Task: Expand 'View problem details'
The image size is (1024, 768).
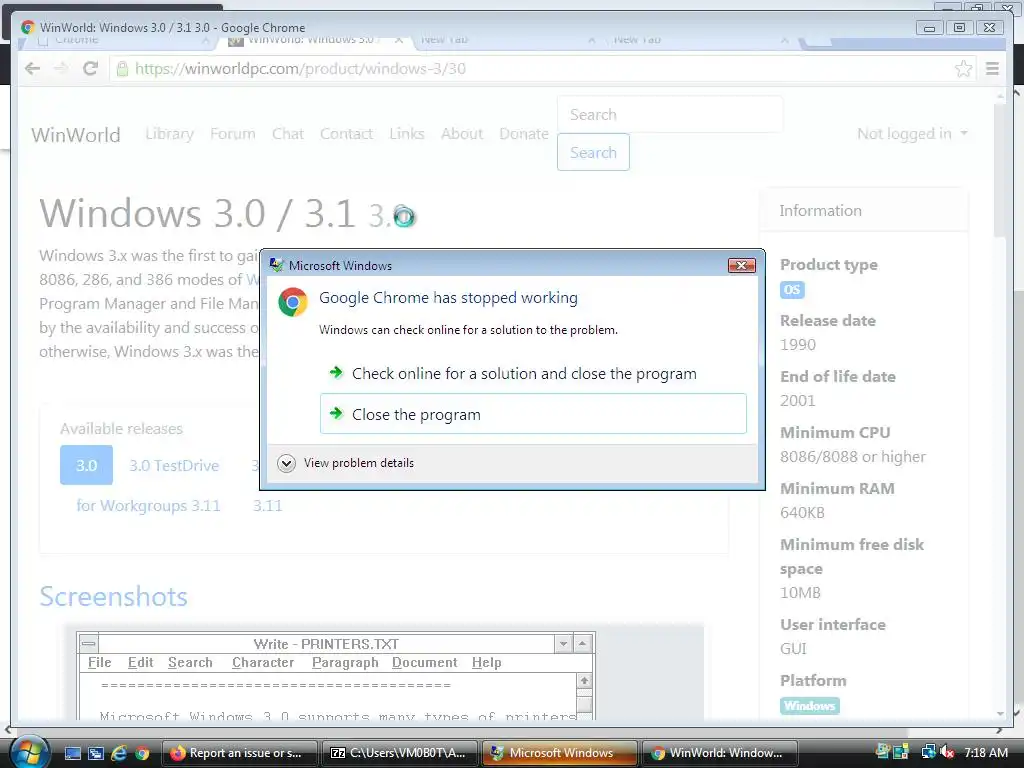Action: (346, 463)
